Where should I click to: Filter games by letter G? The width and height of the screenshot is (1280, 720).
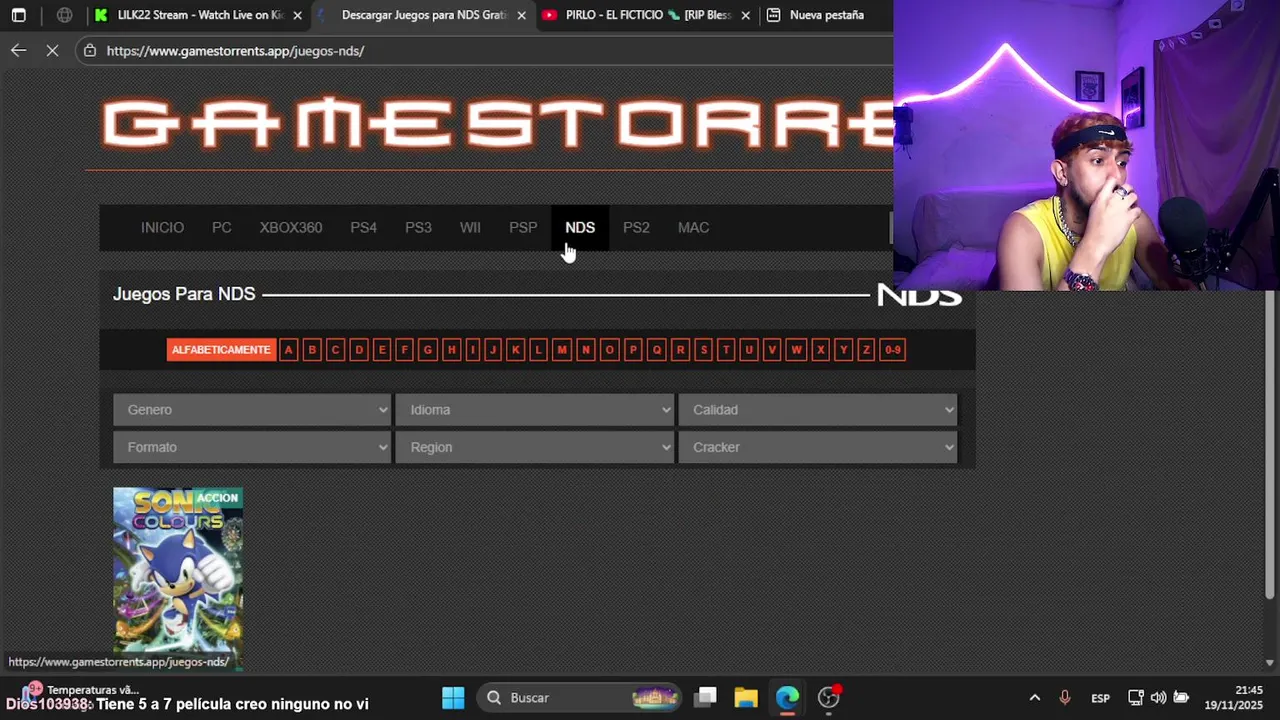click(x=427, y=349)
